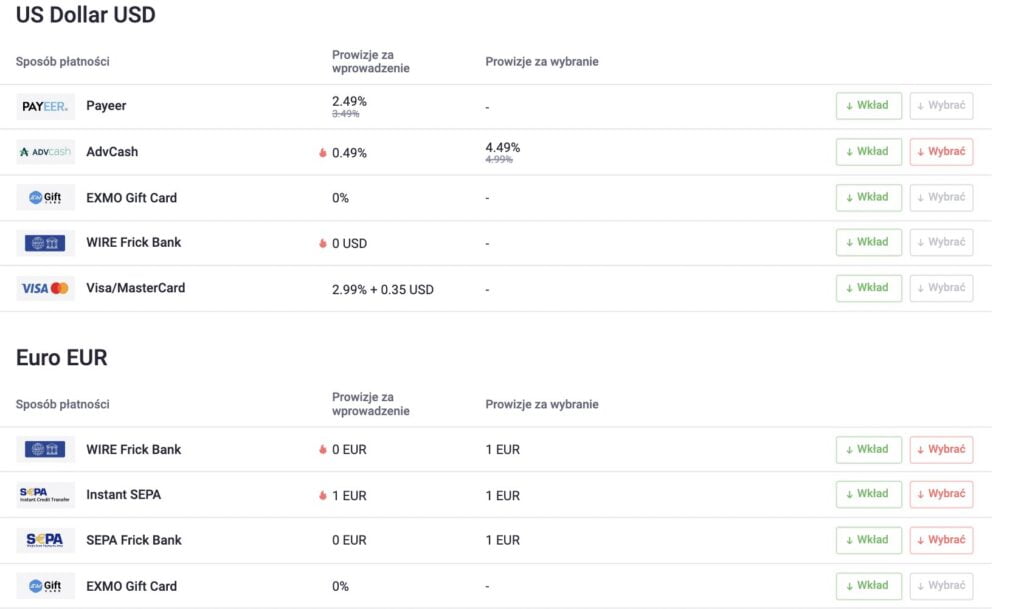Select the AdvCash payment method name
1024x609 pixels.
click(112, 151)
